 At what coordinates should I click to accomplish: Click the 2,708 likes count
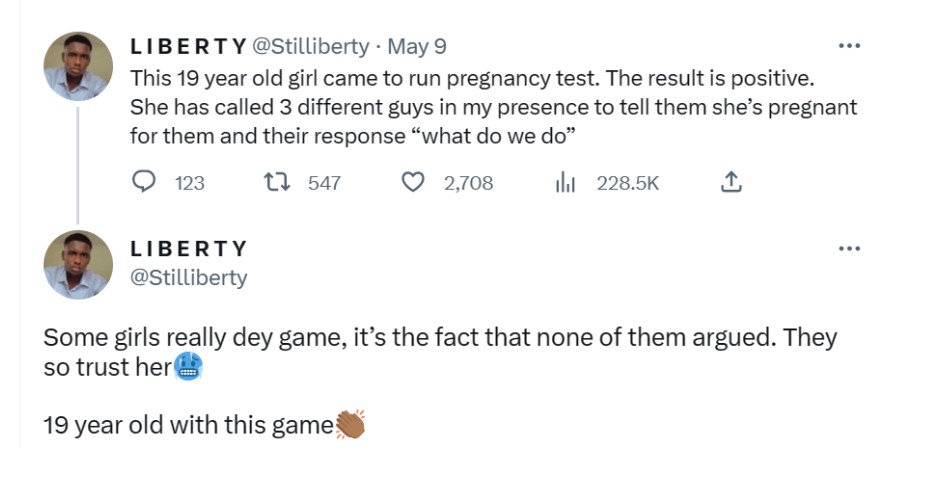[468, 183]
